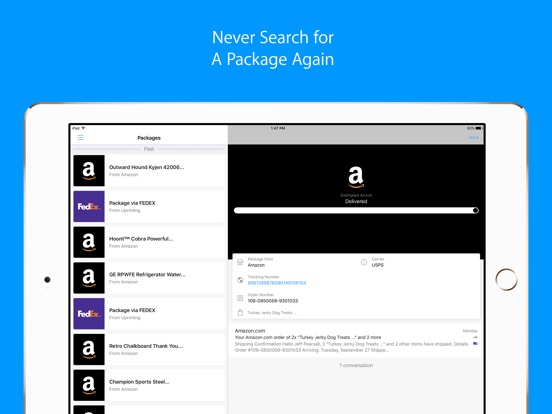The width and height of the screenshot is (552, 414).
Task: Click the tracking number link
Action: [277, 283]
